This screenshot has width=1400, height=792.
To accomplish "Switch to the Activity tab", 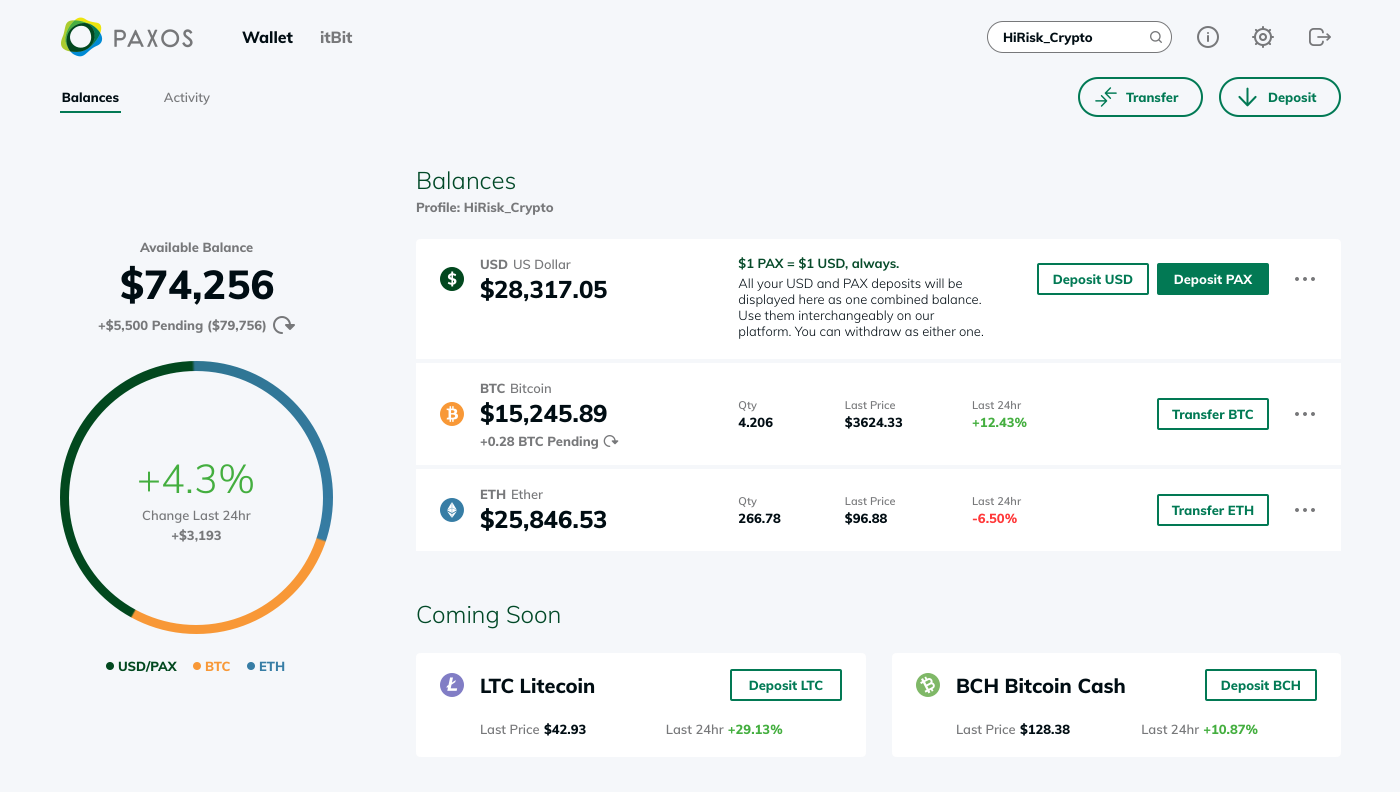I will [x=187, y=97].
